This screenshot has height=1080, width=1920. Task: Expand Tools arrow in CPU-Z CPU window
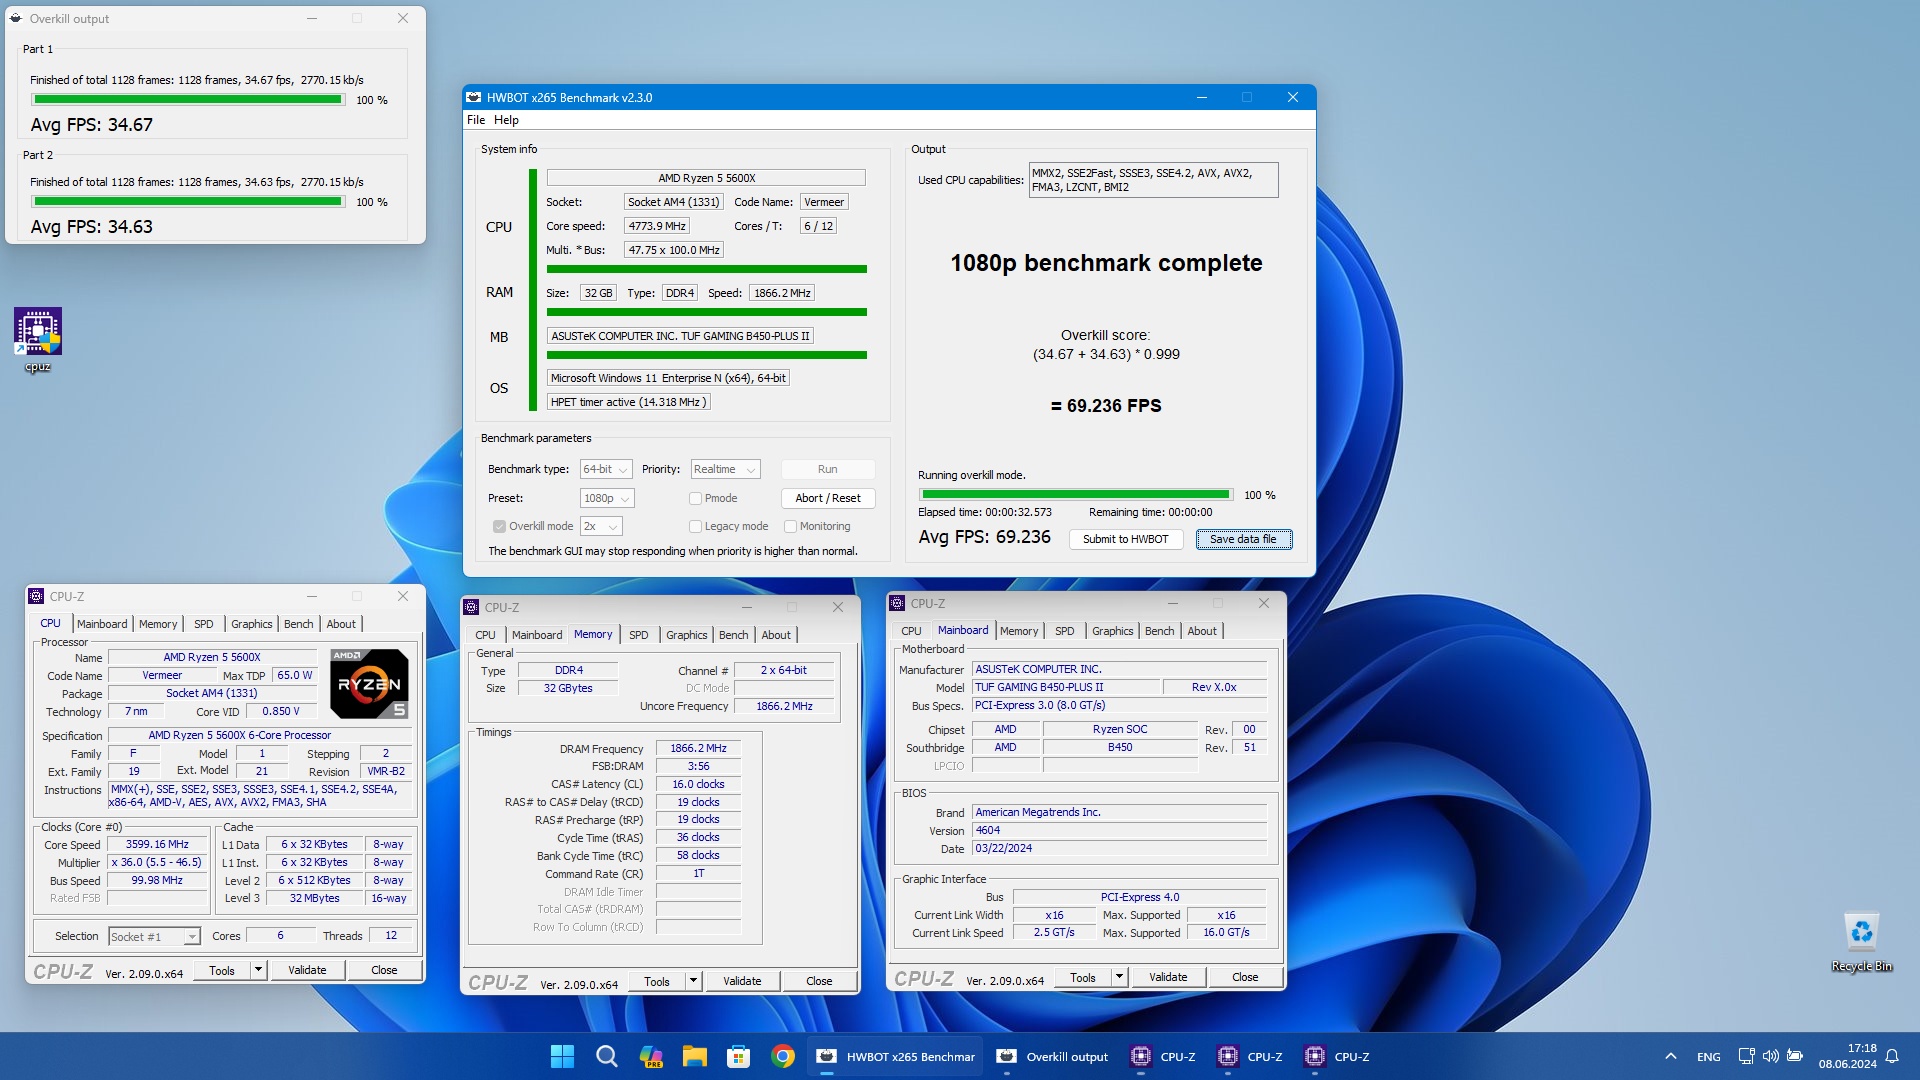[x=258, y=970]
